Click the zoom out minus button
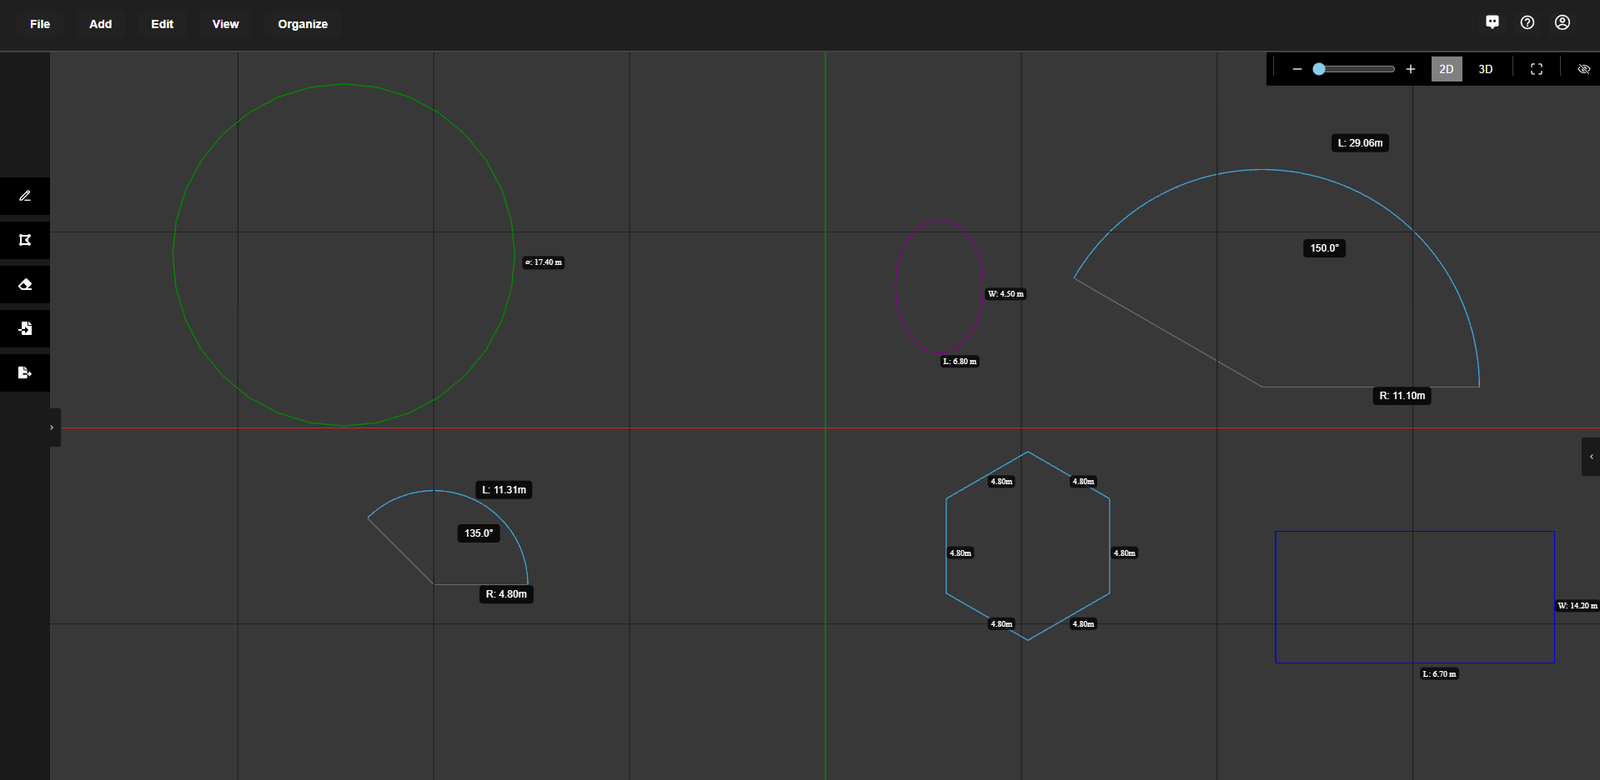The image size is (1600, 780). pyautogui.click(x=1297, y=69)
